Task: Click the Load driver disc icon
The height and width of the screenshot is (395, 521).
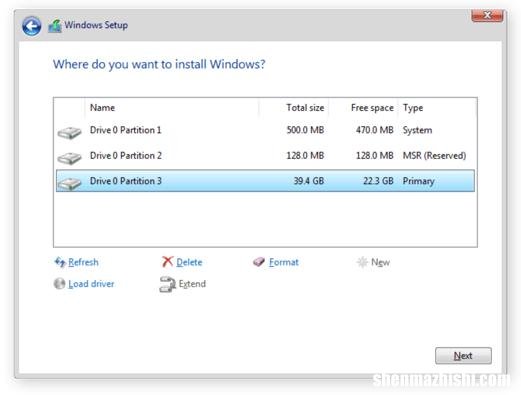Action: point(59,284)
